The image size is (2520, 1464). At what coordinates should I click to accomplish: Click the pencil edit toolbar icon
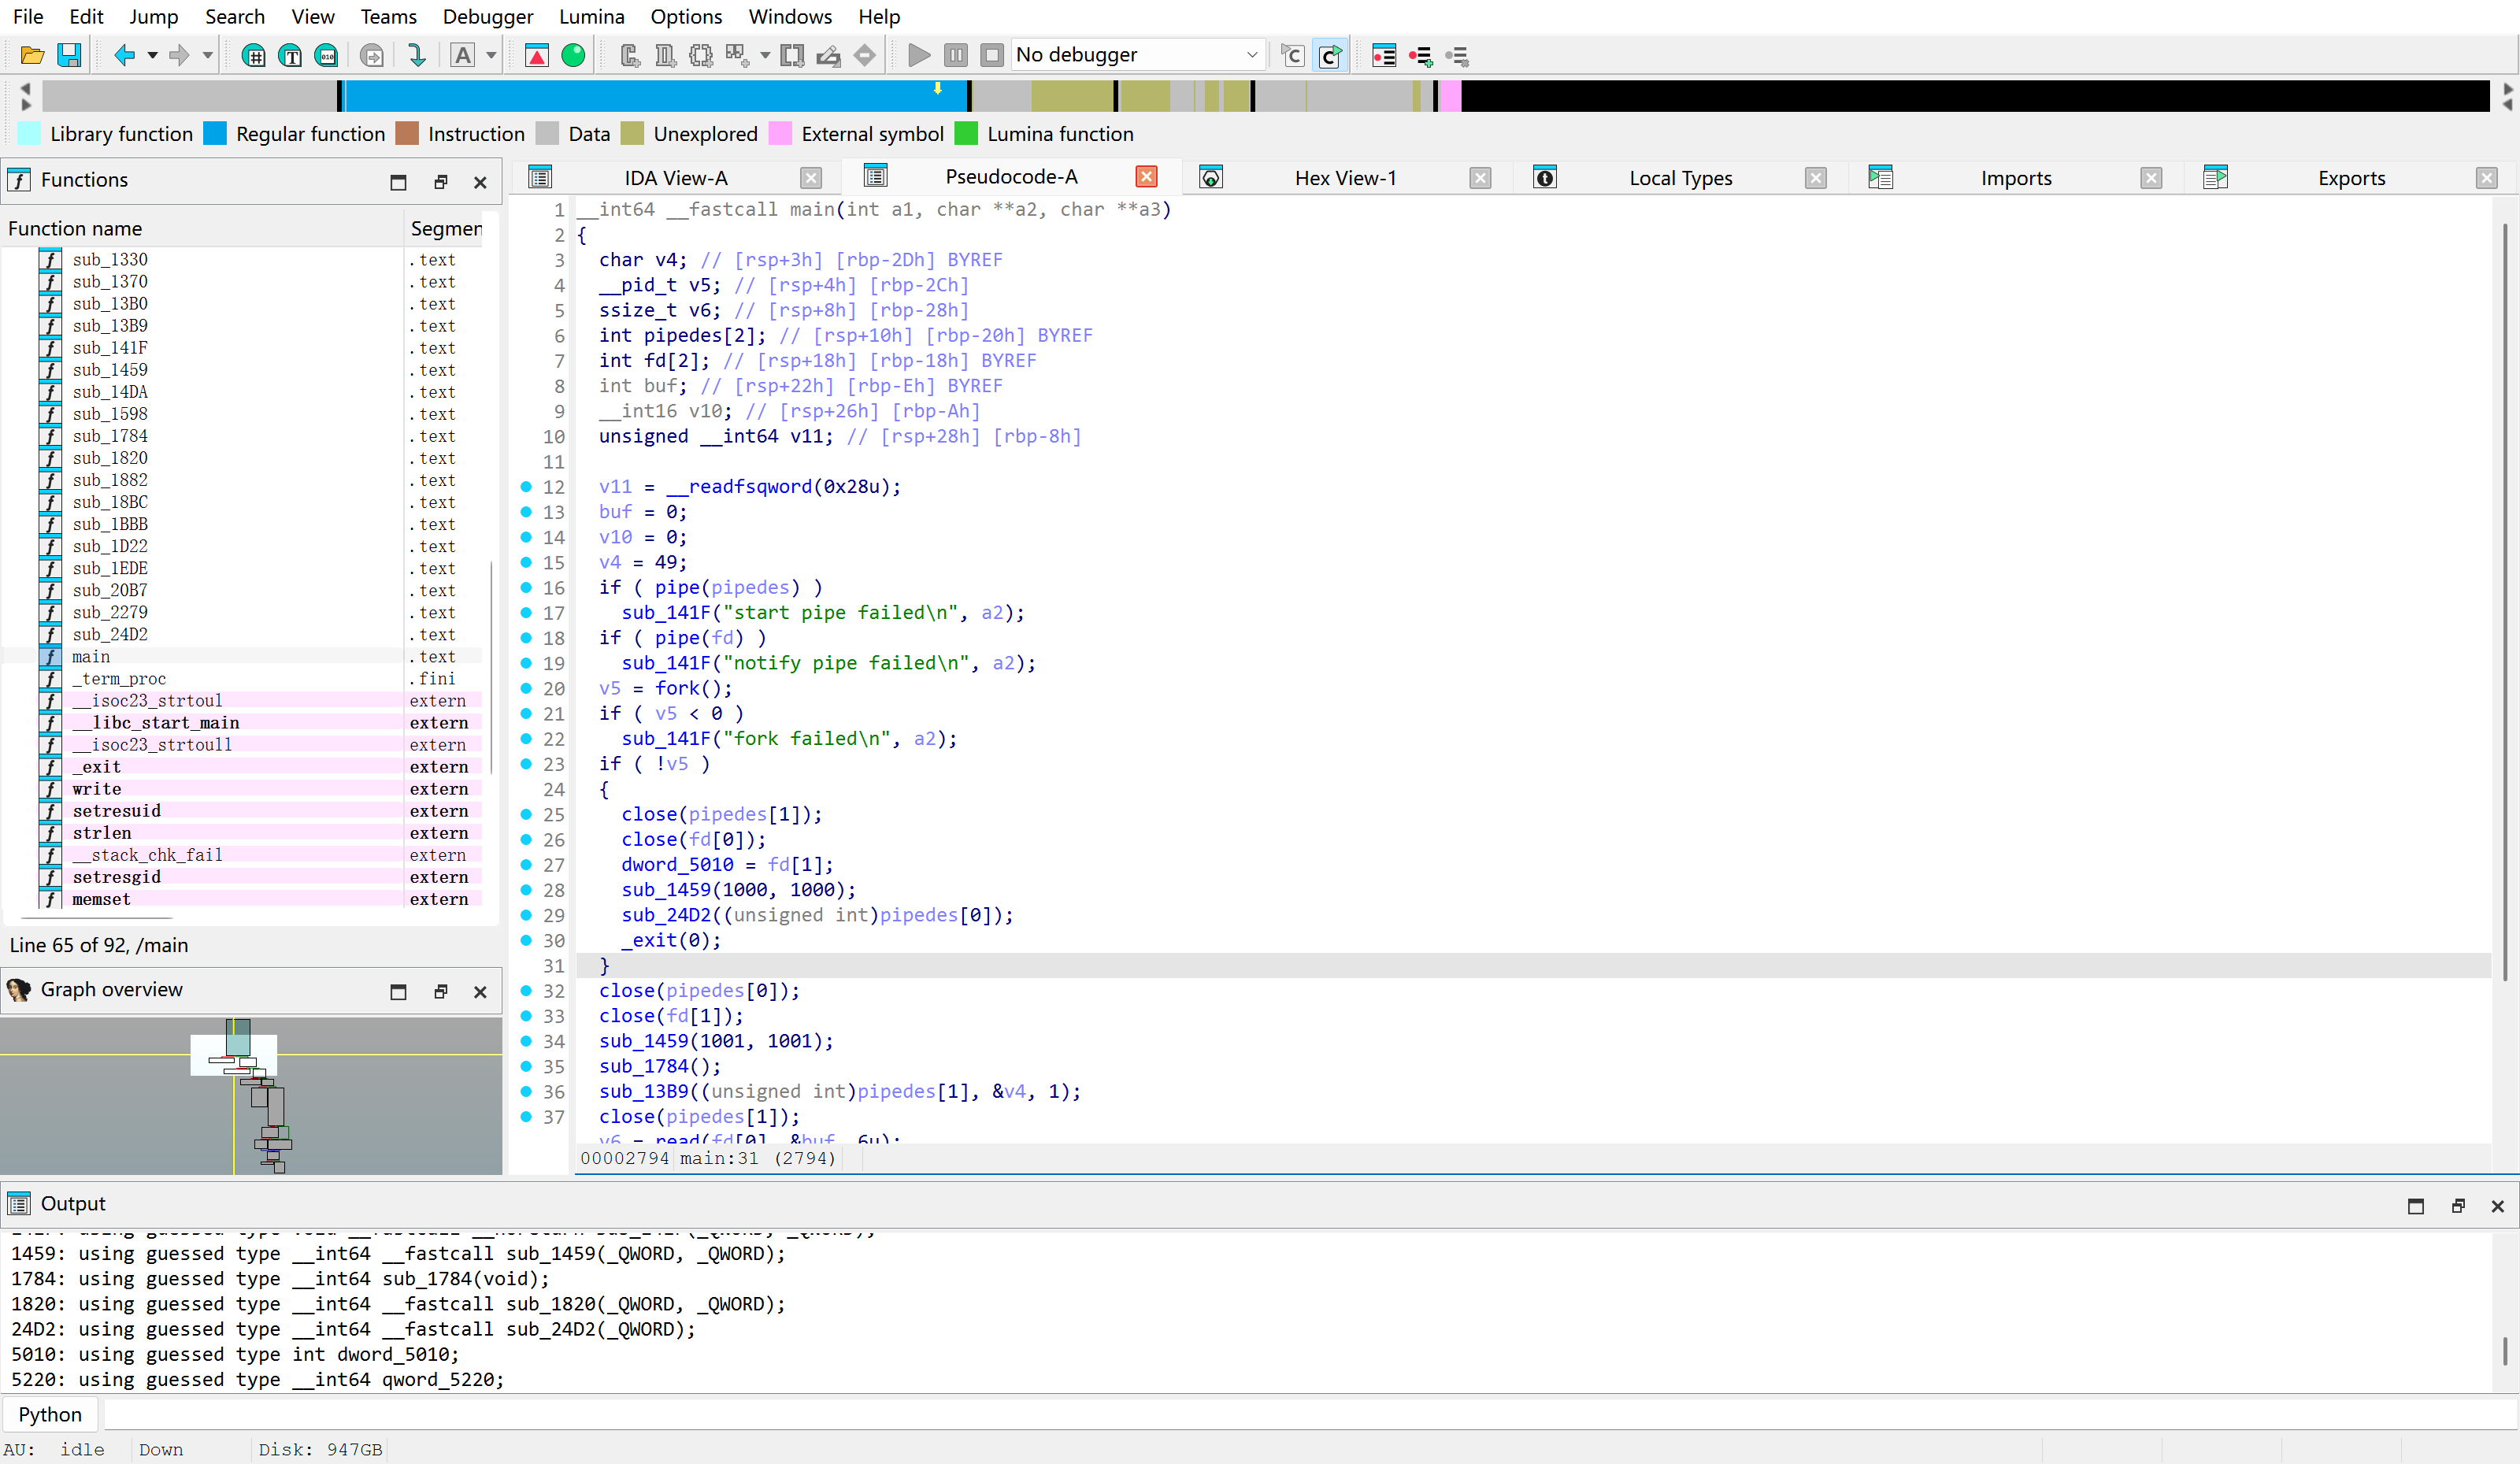(828, 55)
